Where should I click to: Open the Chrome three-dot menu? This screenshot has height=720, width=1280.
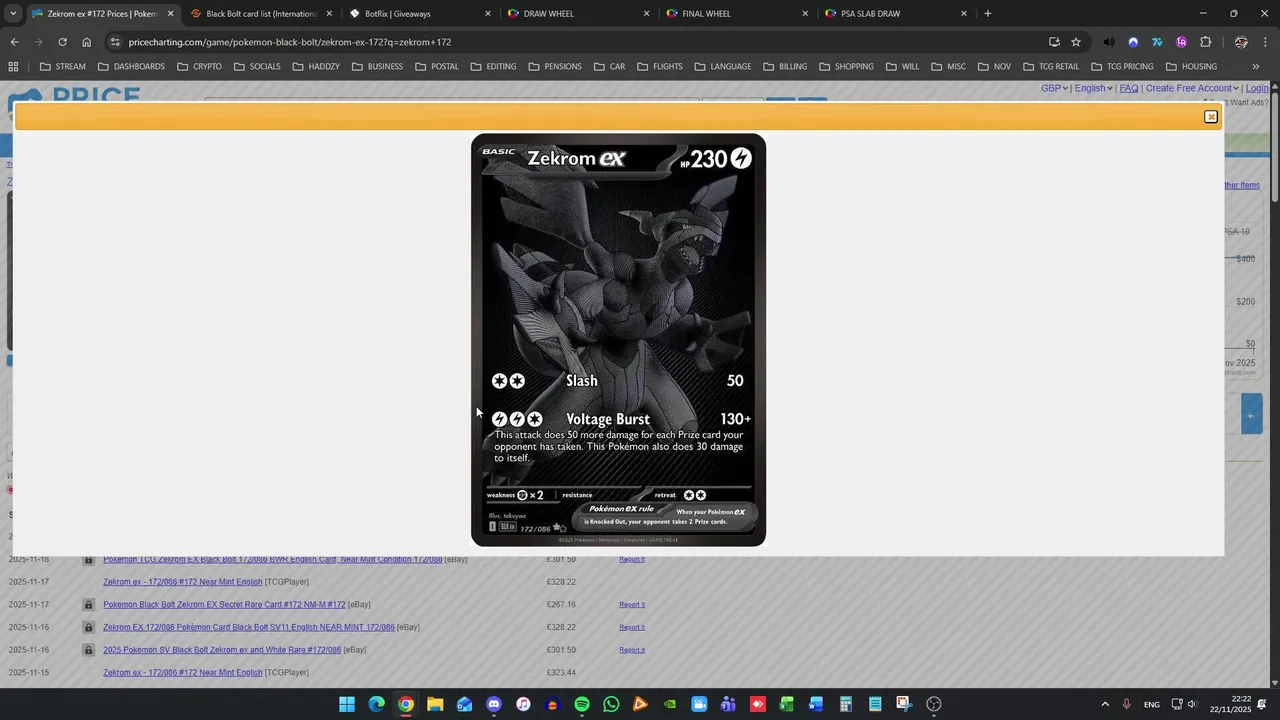(x=1265, y=42)
